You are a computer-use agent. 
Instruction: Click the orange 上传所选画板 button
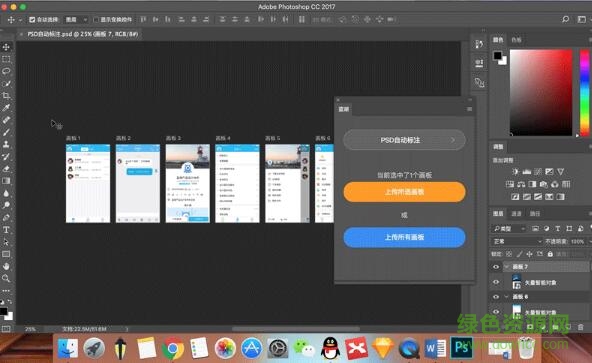404,192
